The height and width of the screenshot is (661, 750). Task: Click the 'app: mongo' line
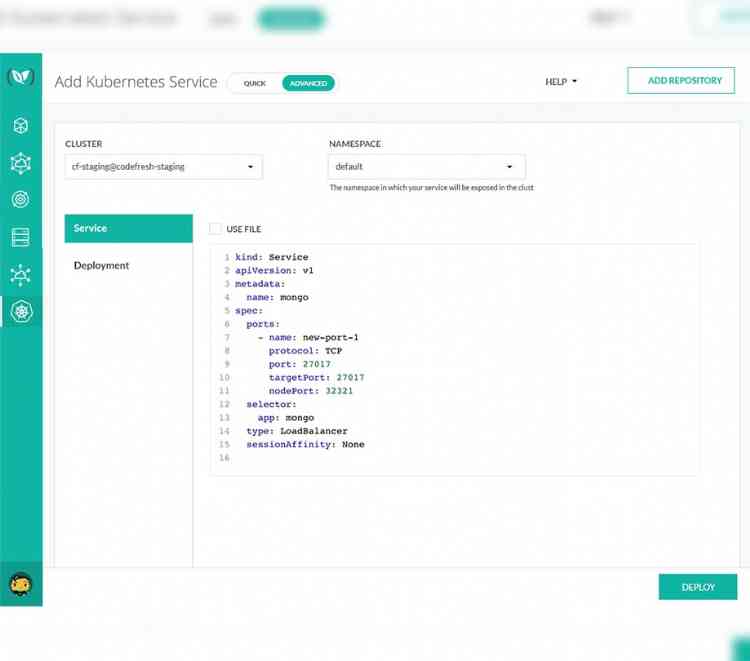(286, 418)
